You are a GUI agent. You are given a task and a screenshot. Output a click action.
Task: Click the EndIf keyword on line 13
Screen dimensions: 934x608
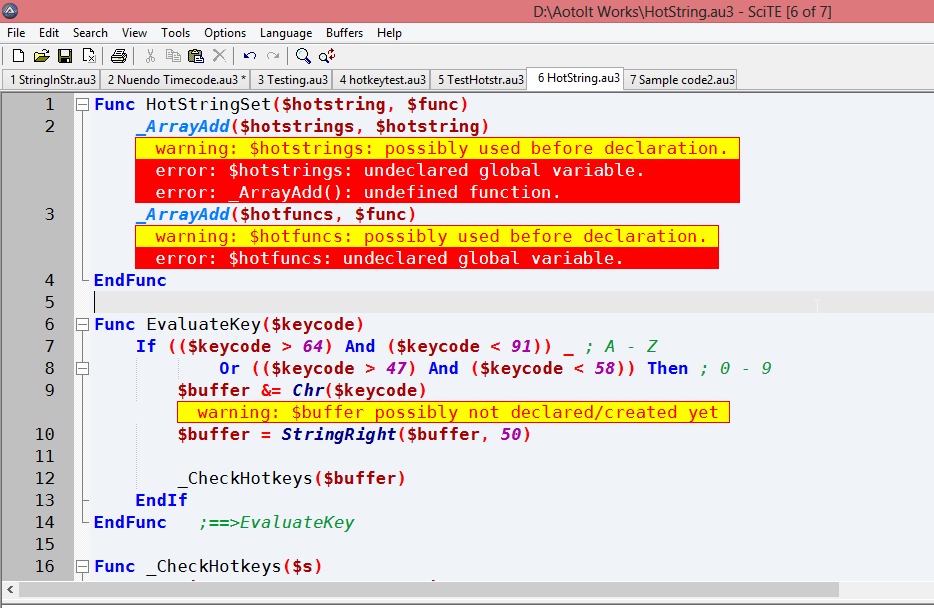(x=161, y=501)
